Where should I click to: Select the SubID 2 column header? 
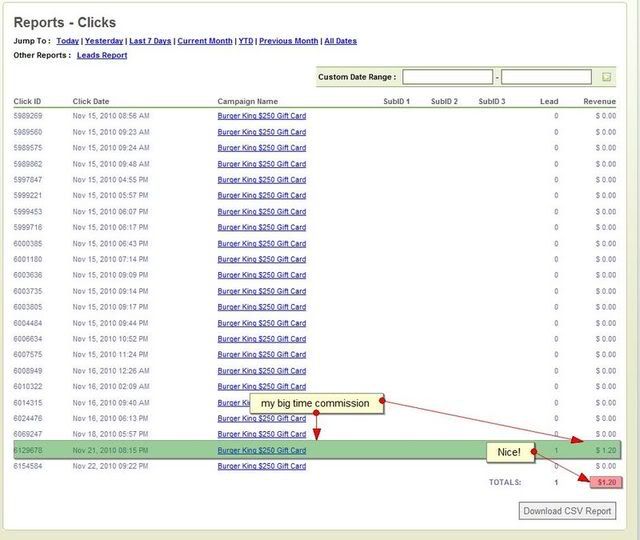(x=444, y=101)
